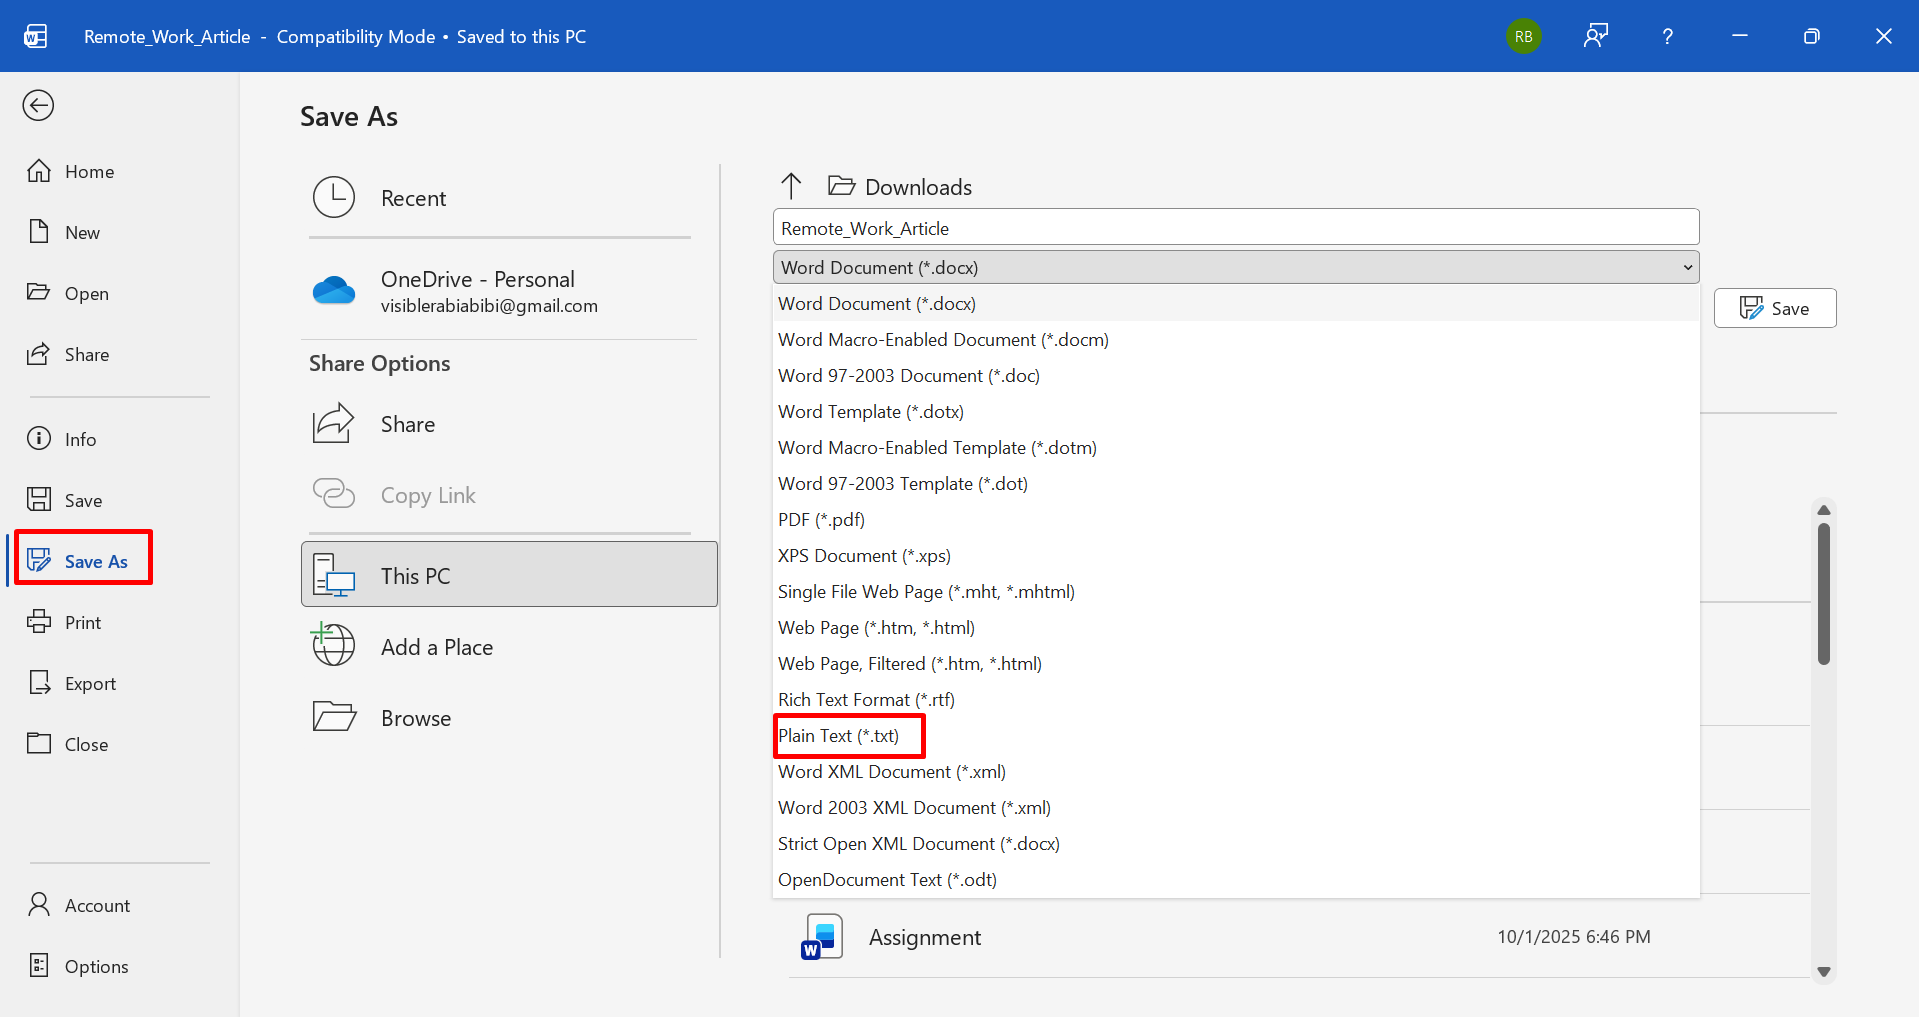Select Save As in the sidebar

click(x=83, y=561)
